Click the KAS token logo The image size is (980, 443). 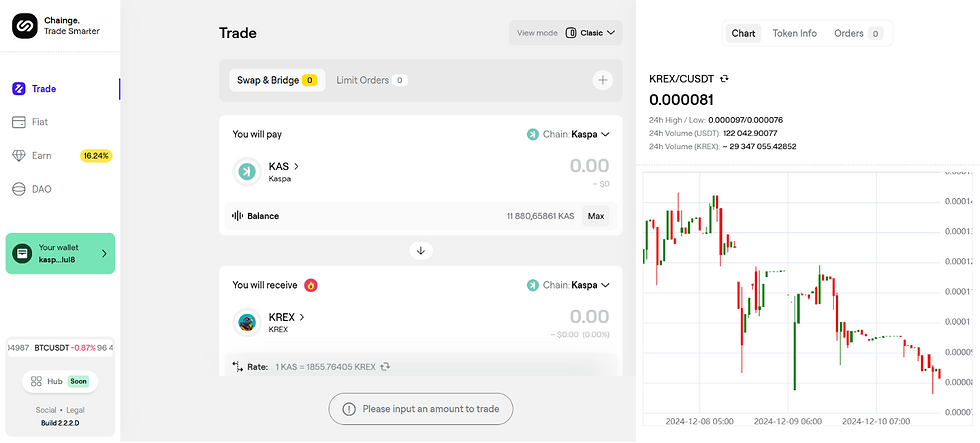click(x=247, y=171)
